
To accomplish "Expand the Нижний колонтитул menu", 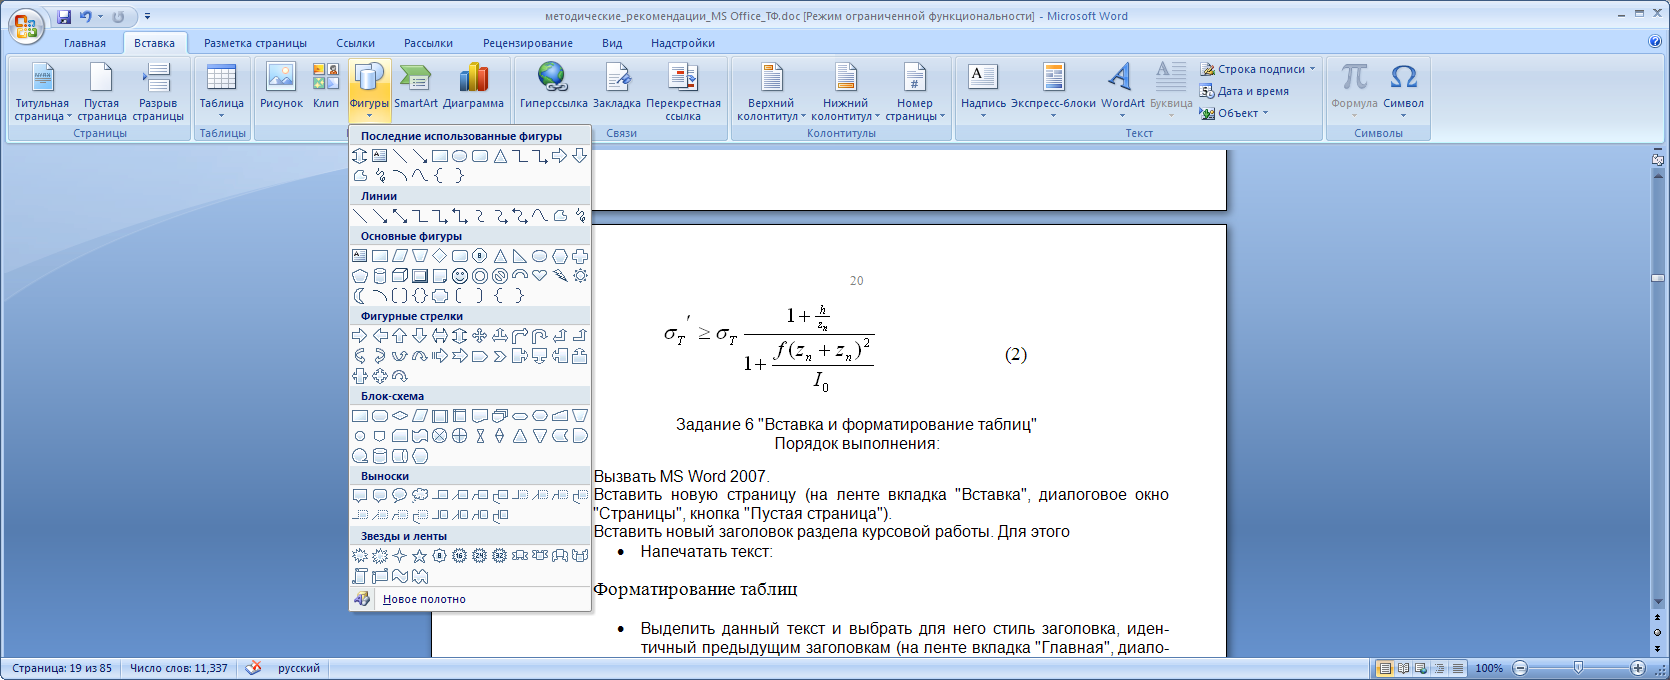I will coord(846,91).
